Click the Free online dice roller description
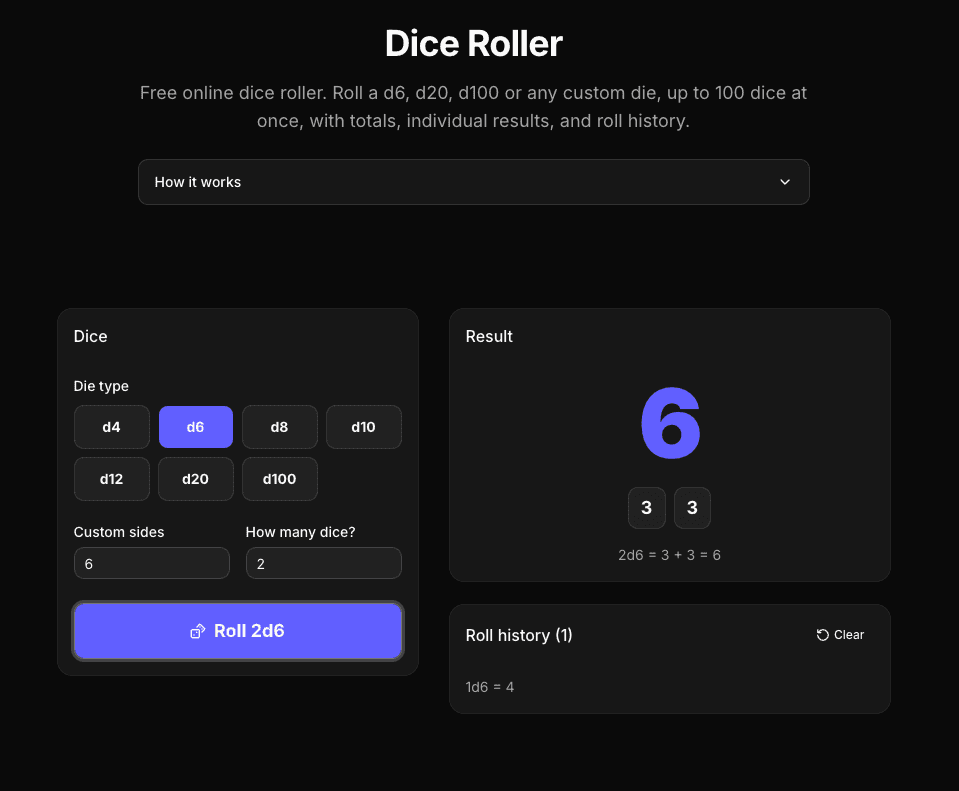959x791 pixels. [x=473, y=107]
